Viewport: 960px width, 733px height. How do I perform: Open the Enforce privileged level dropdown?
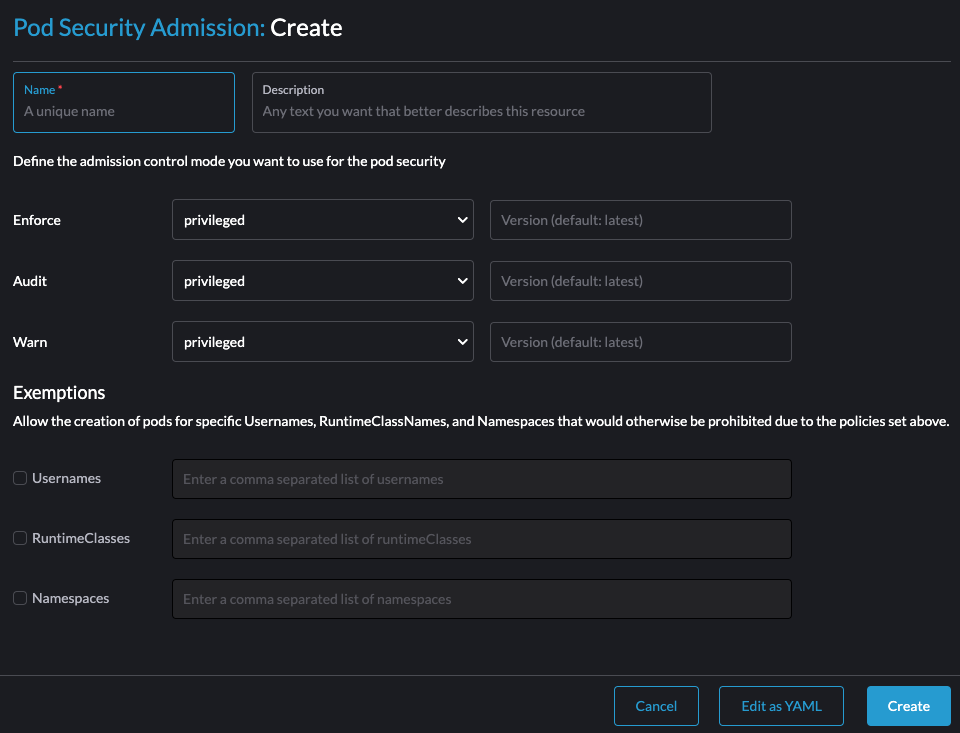tap(323, 220)
